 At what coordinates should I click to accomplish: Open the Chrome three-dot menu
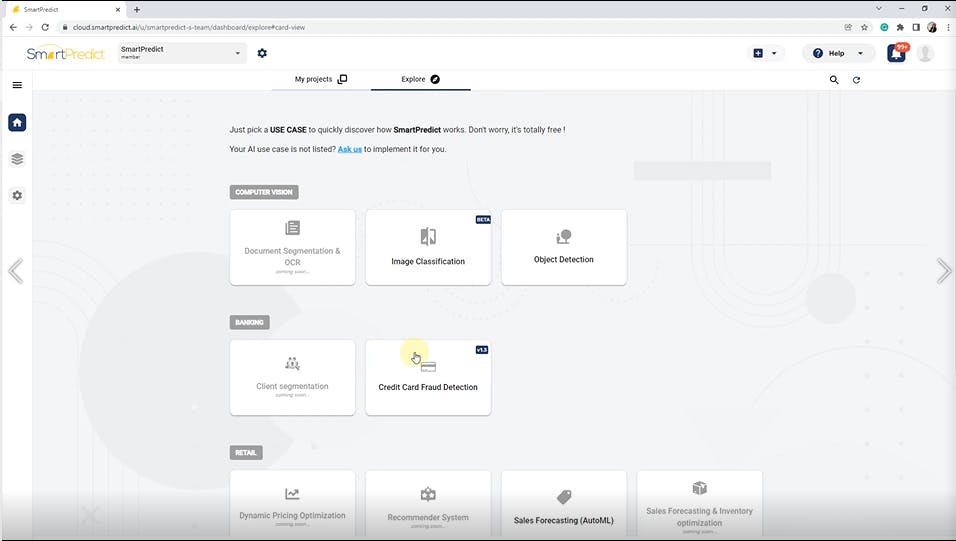coord(948,27)
